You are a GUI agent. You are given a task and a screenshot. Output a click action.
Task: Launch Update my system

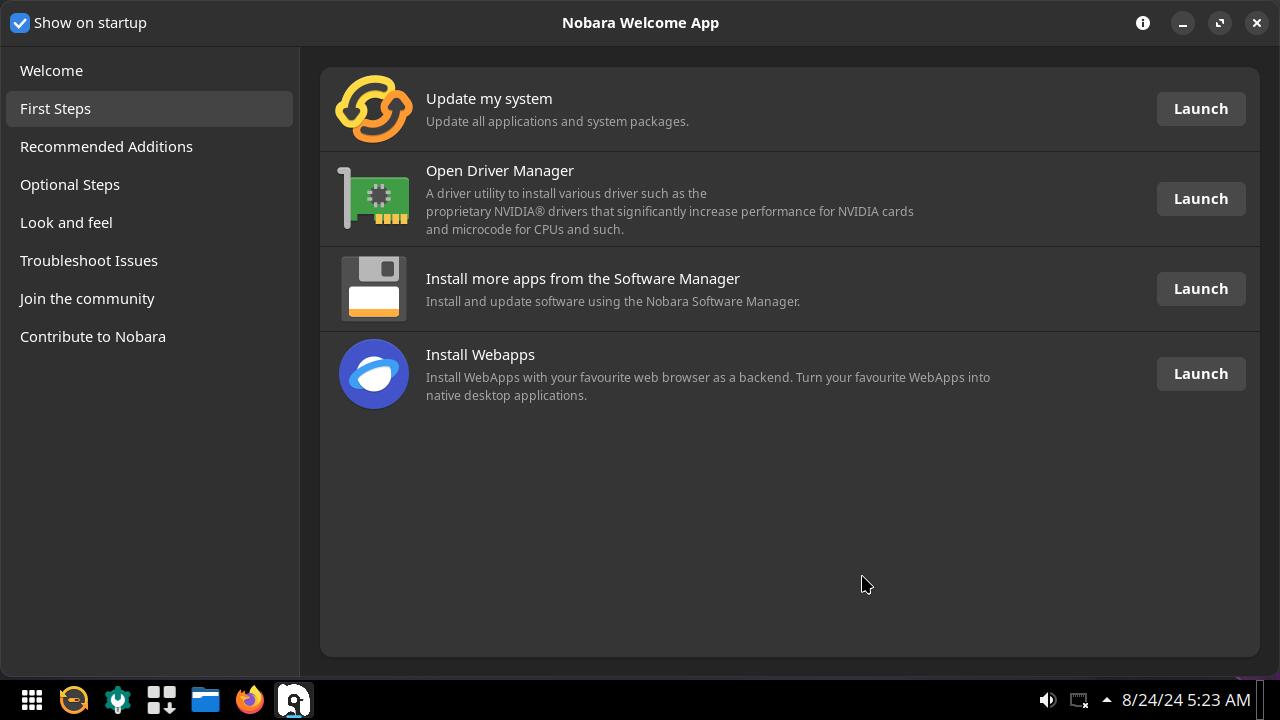[x=1201, y=109]
